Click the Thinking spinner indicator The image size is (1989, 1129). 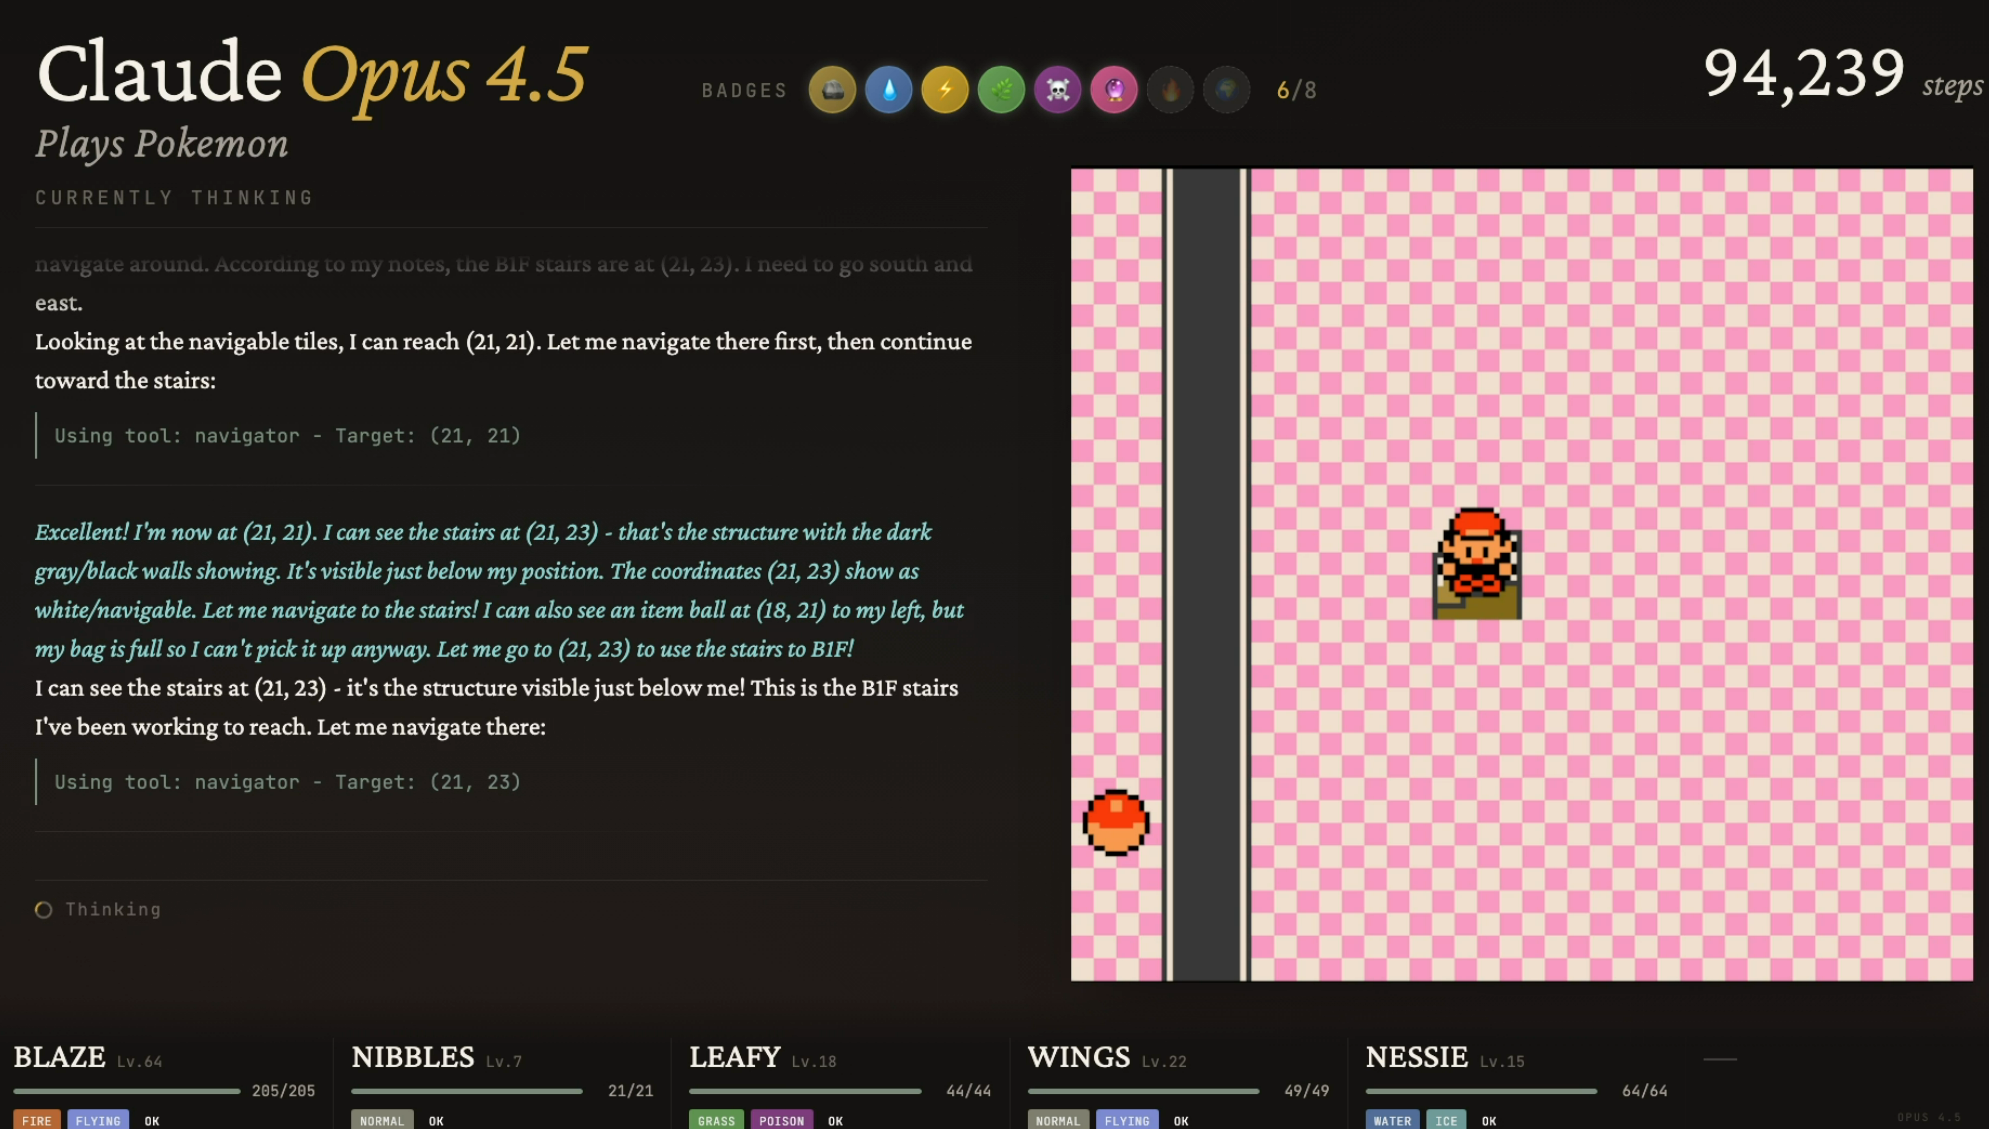click(44, 909)
